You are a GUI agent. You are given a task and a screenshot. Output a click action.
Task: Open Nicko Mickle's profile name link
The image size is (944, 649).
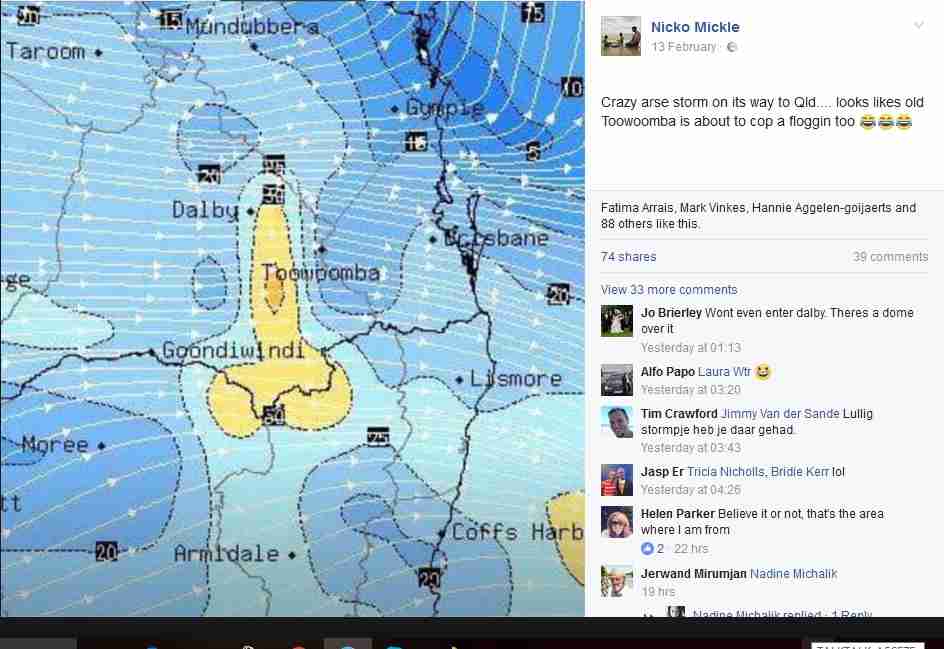[695, 27]
